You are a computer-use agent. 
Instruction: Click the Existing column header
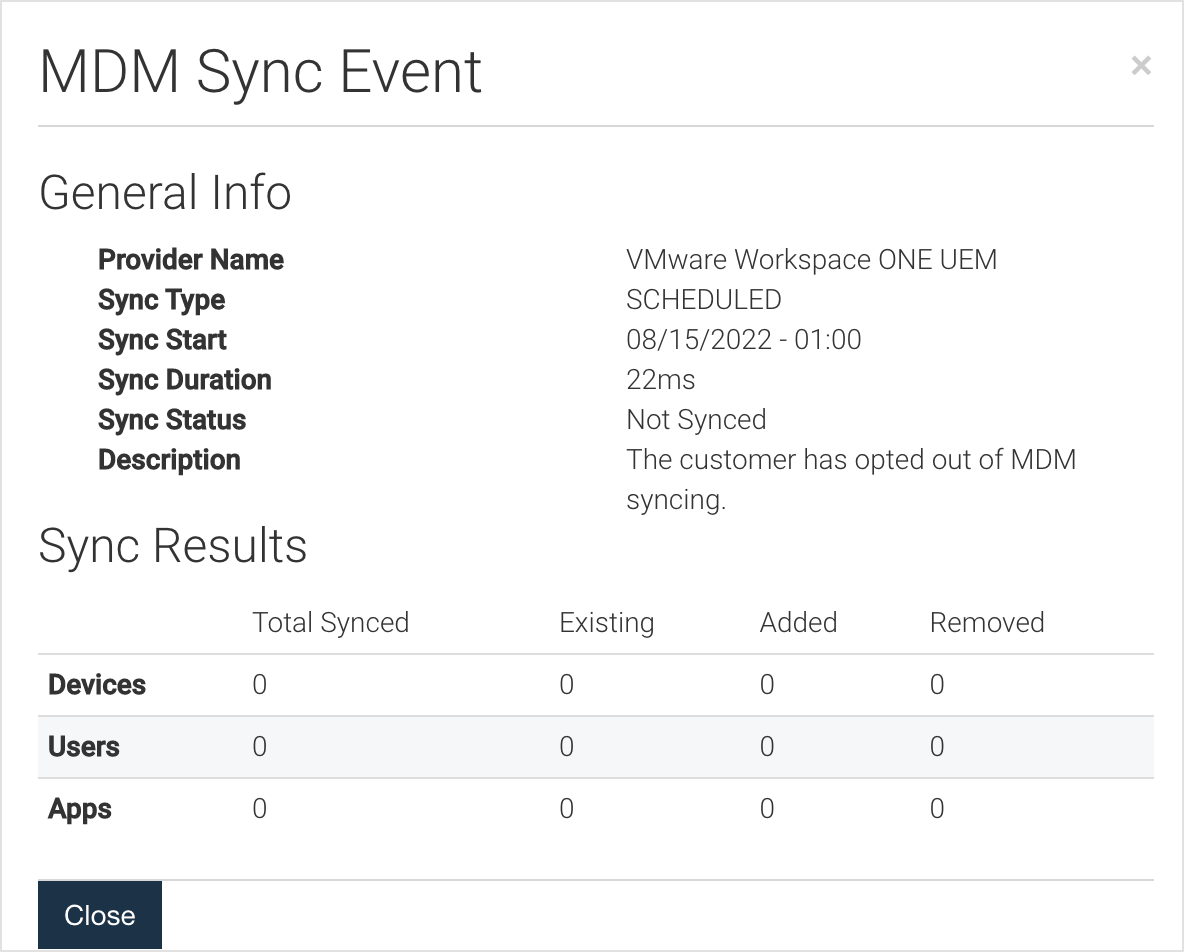pyautogui.click(x=606, y=622)
